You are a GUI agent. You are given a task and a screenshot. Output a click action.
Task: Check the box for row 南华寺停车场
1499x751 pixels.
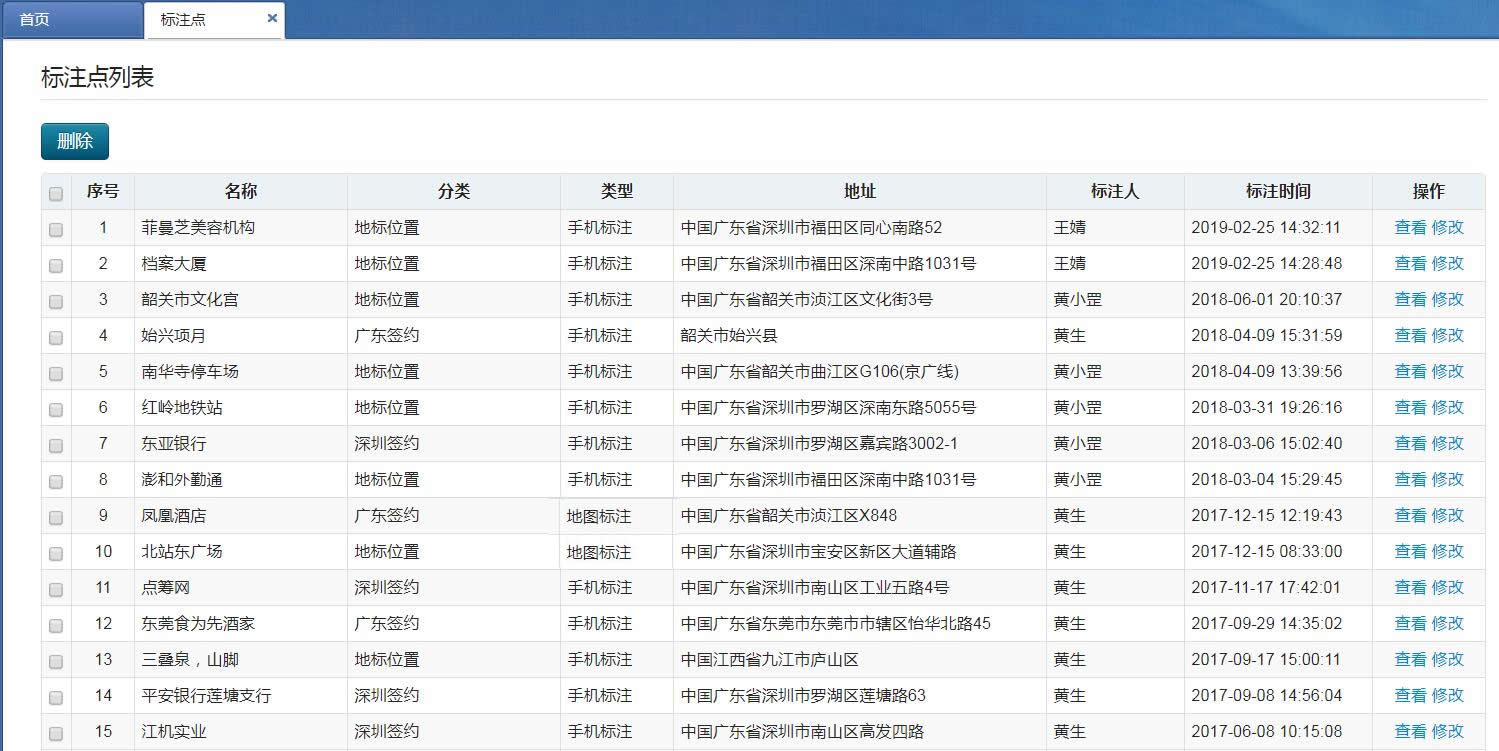point(56,373)
